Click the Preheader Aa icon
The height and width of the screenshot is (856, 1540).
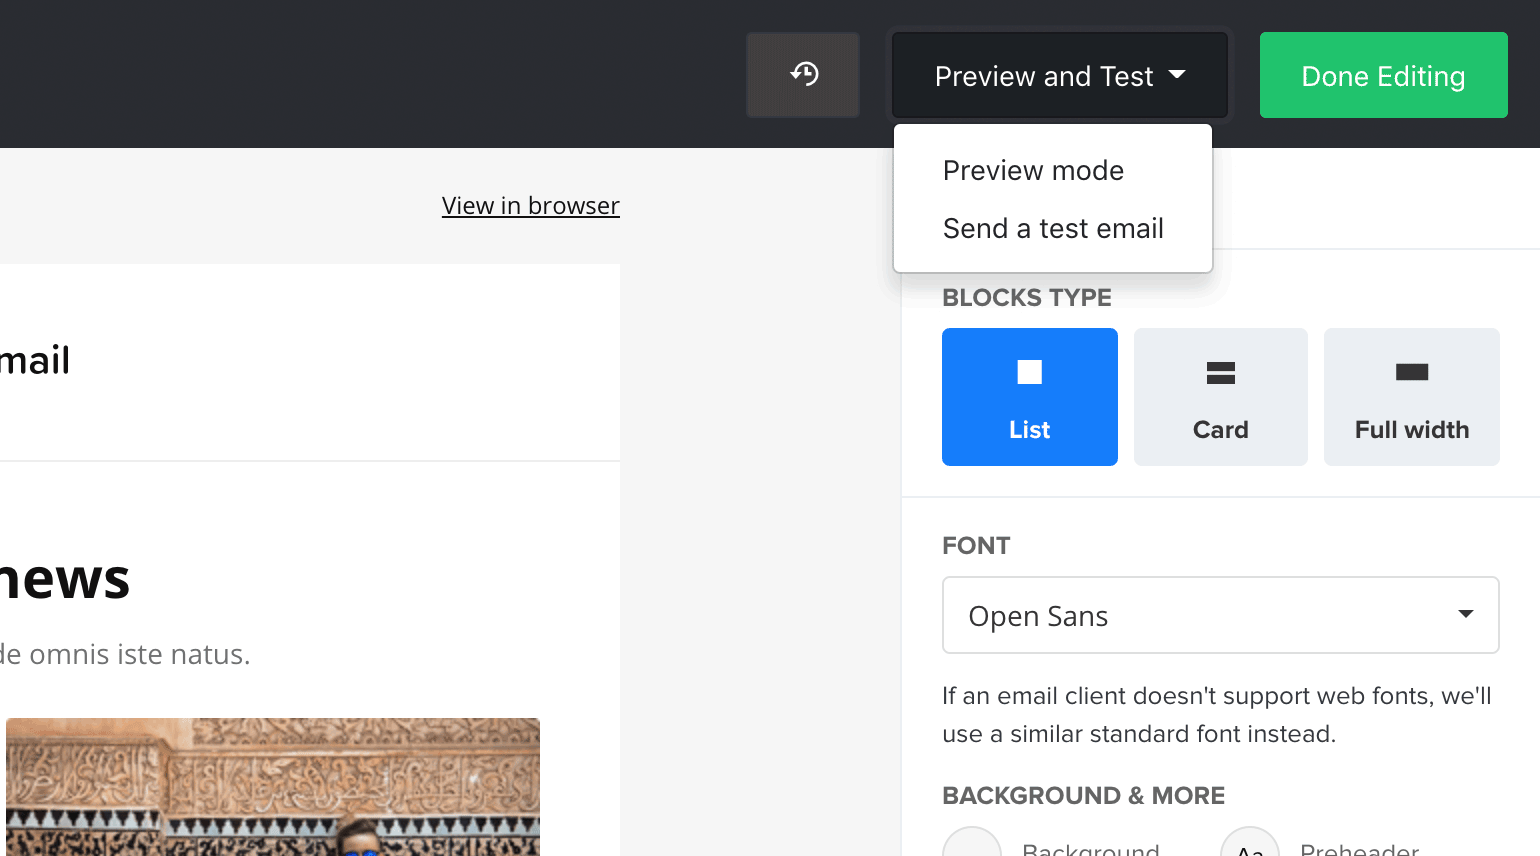[1250, 848]
